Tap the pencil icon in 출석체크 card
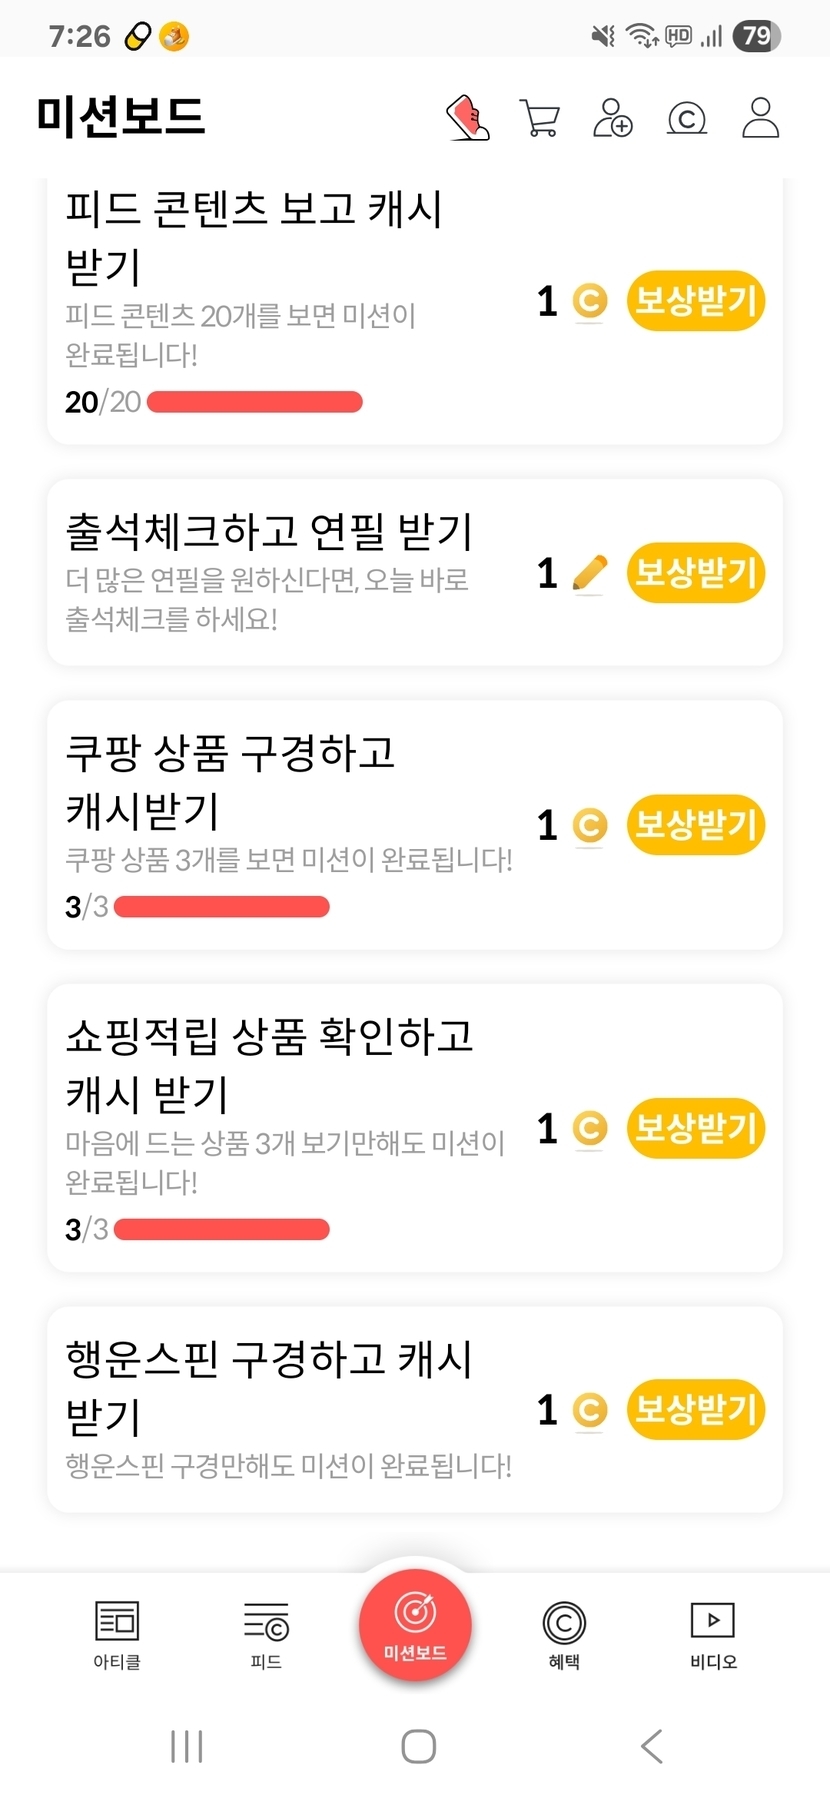Viewport: 830px width, 1798px height. coord(590,573)
